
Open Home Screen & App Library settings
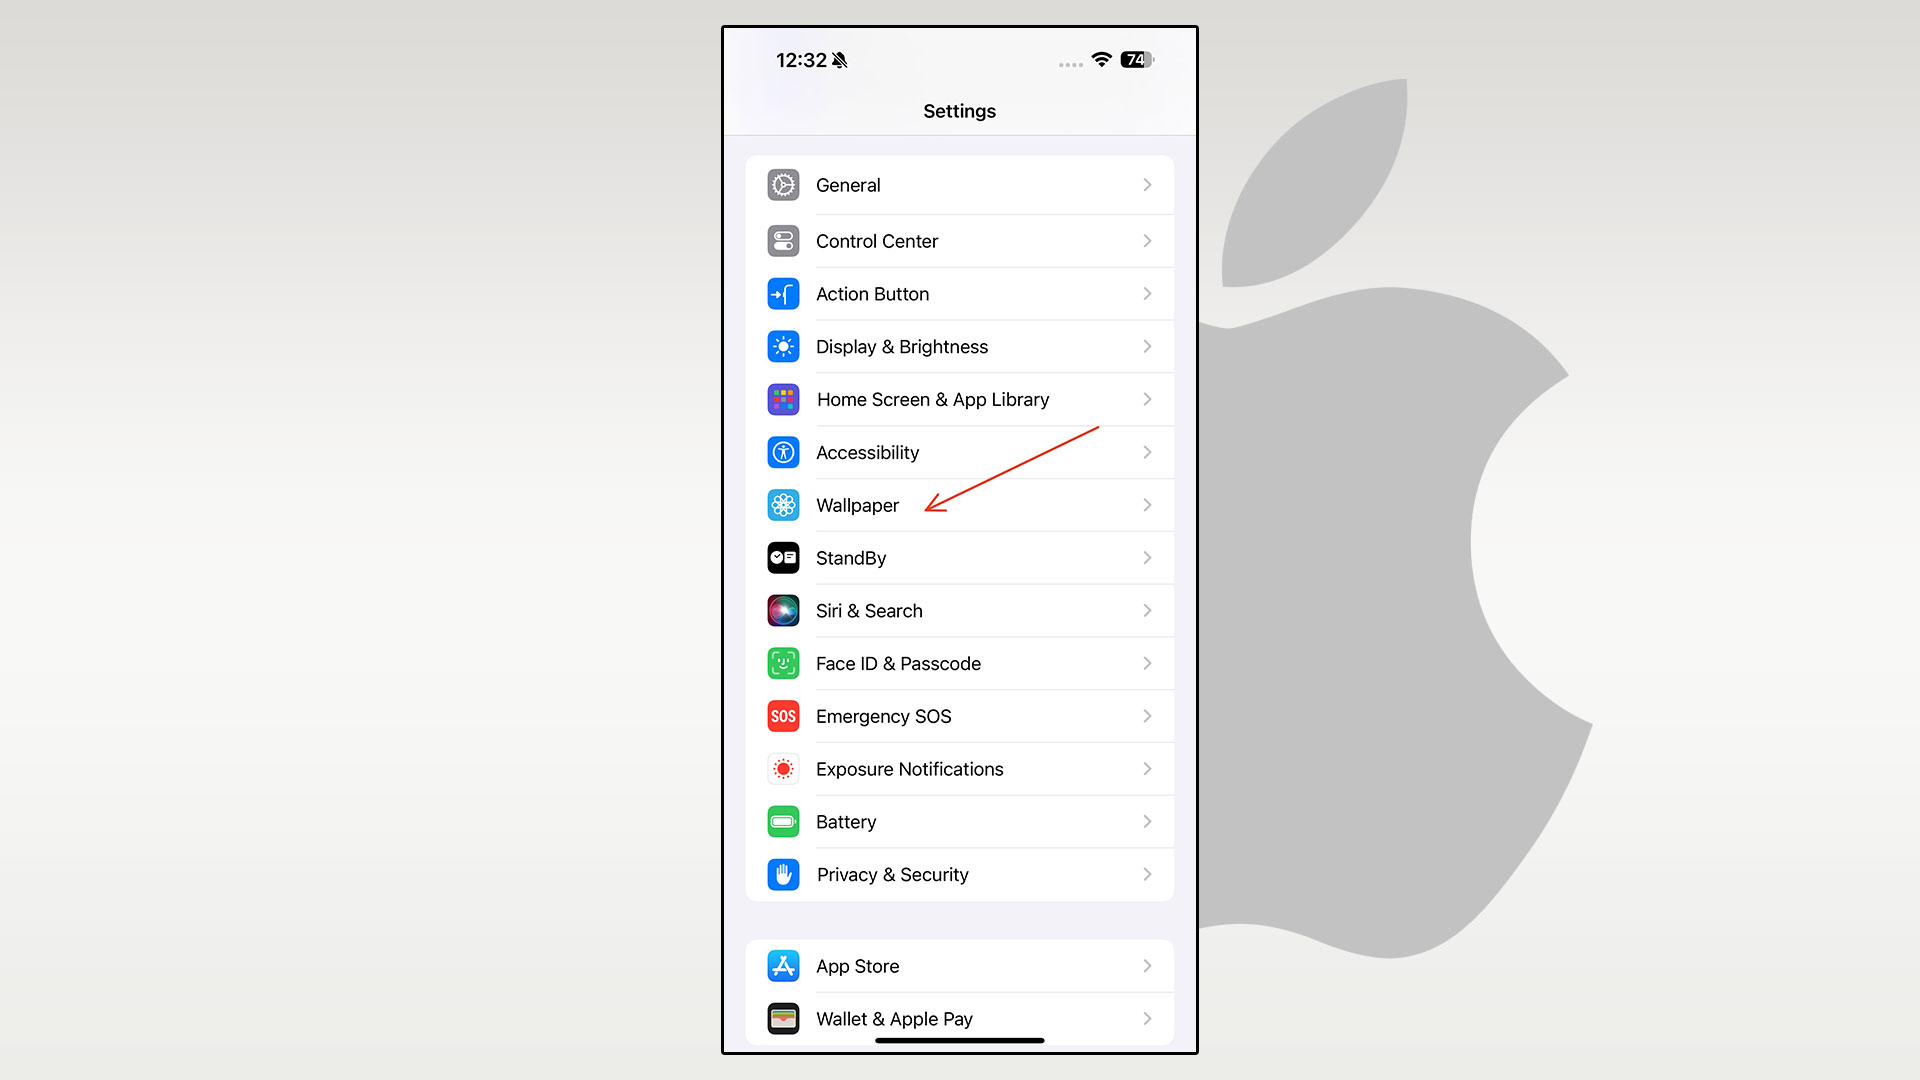pyautogui.click(x=960, y=400)
